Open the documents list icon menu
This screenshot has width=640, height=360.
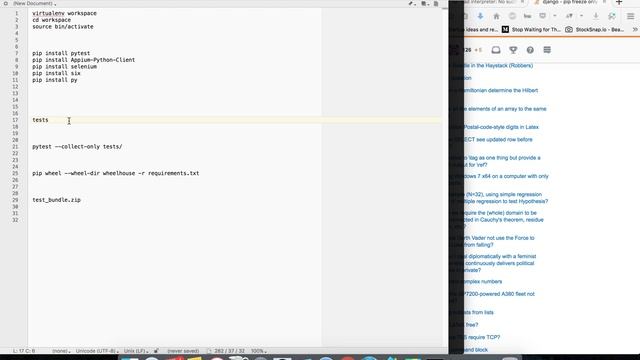coord(424,4)
